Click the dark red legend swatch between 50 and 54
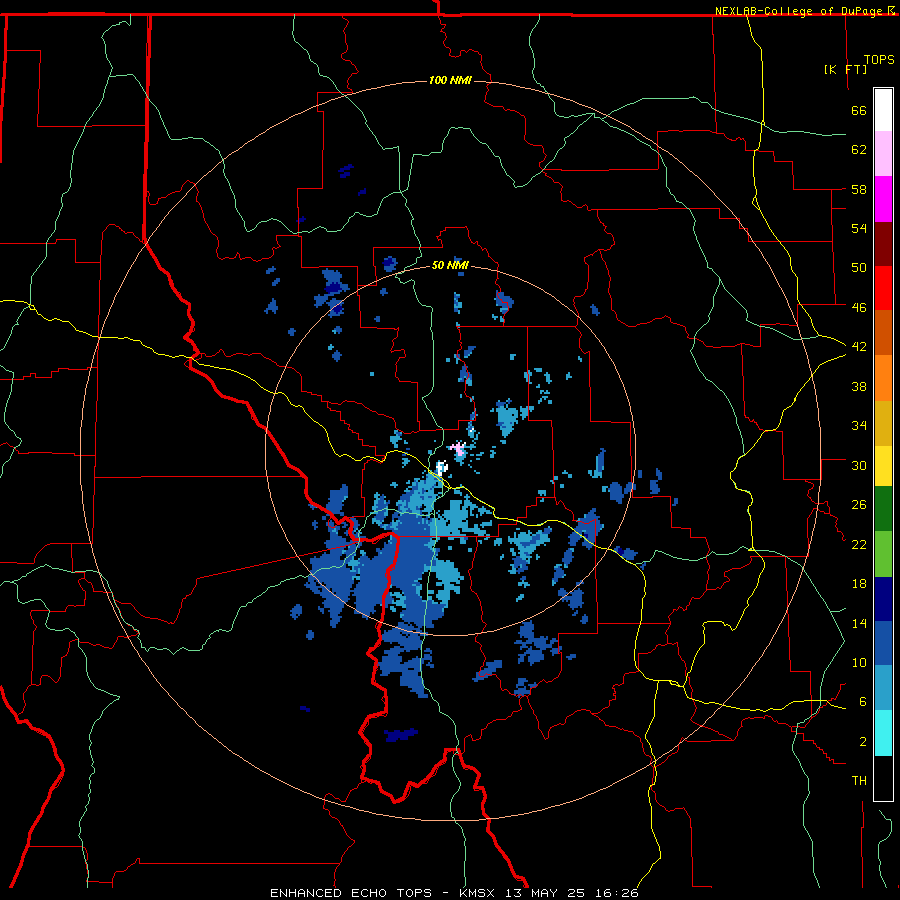The image size is (900, 900). (883, 243)
